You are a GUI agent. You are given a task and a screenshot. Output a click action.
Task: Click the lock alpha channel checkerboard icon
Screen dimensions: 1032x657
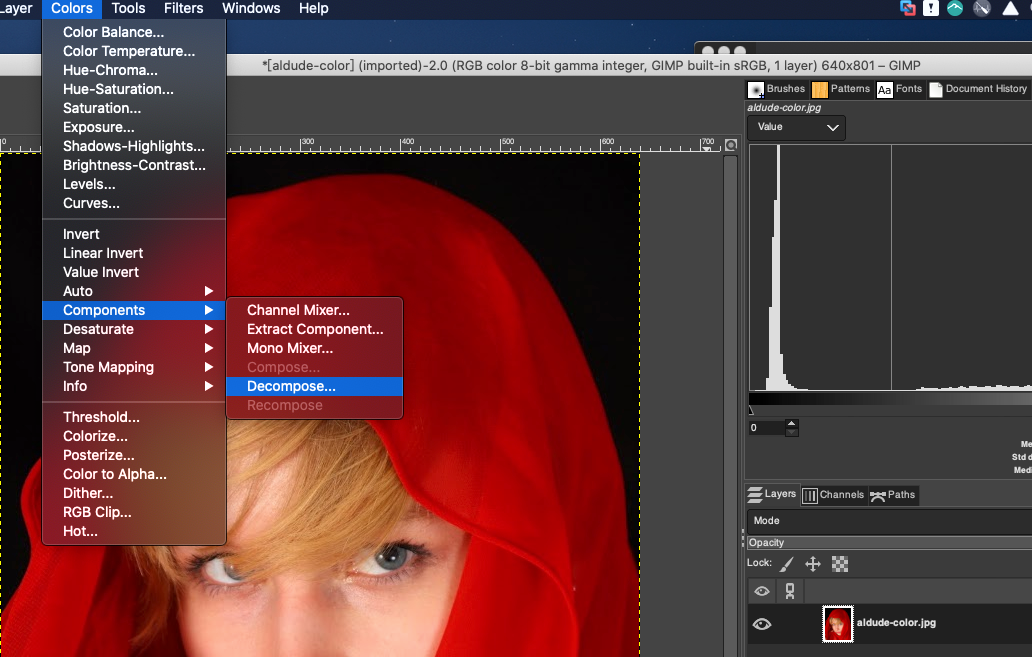840,564
